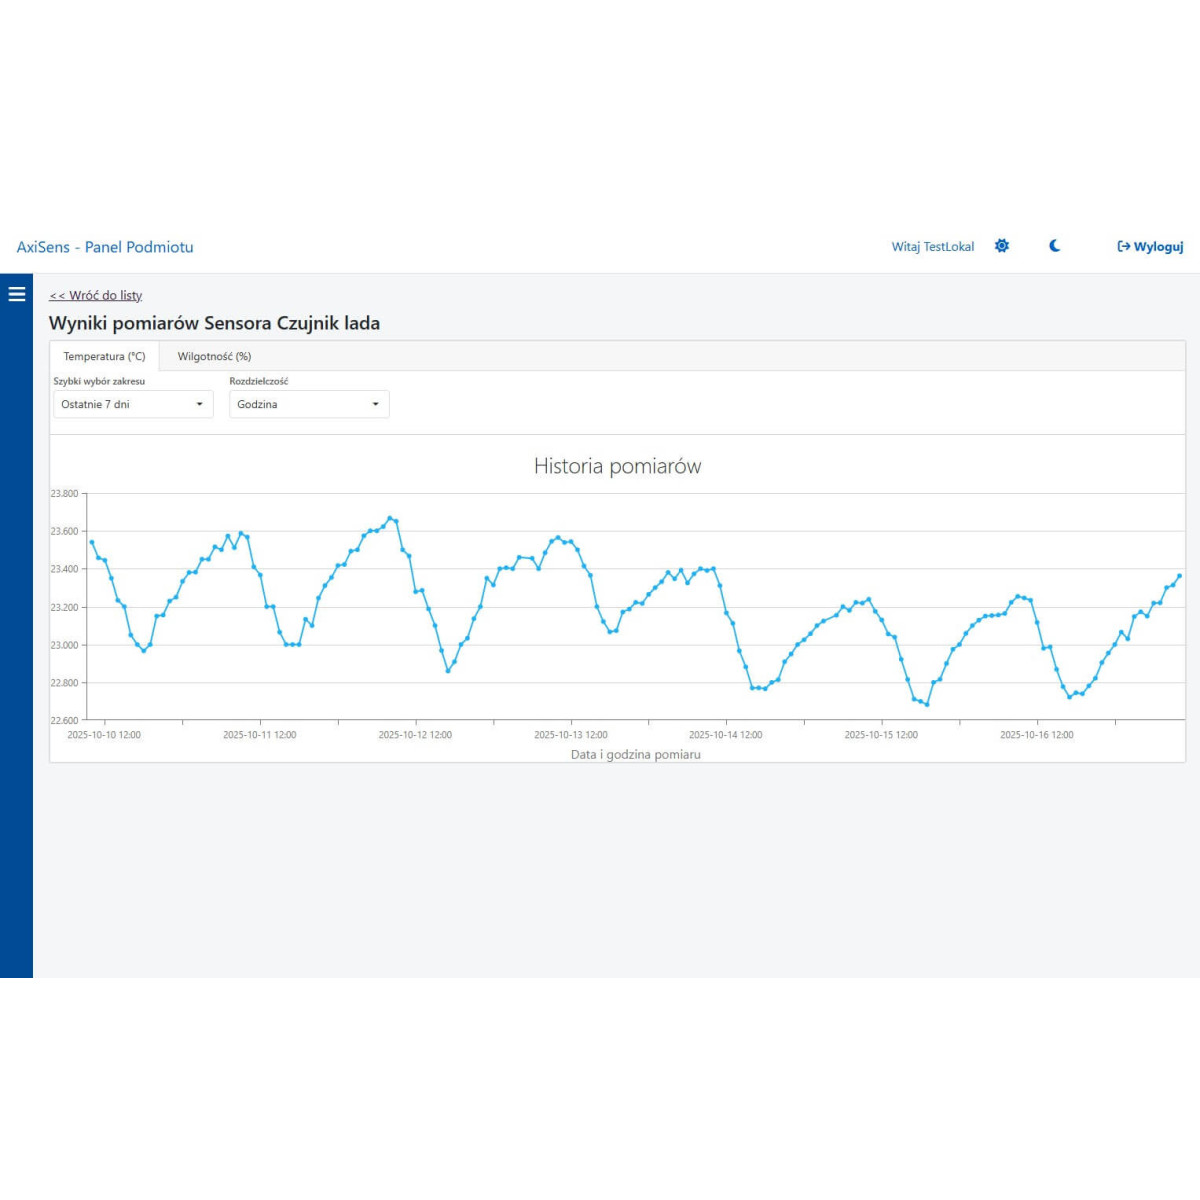Click the 23.800 y-axis label

pyautogui.click(x=64, y=493)
